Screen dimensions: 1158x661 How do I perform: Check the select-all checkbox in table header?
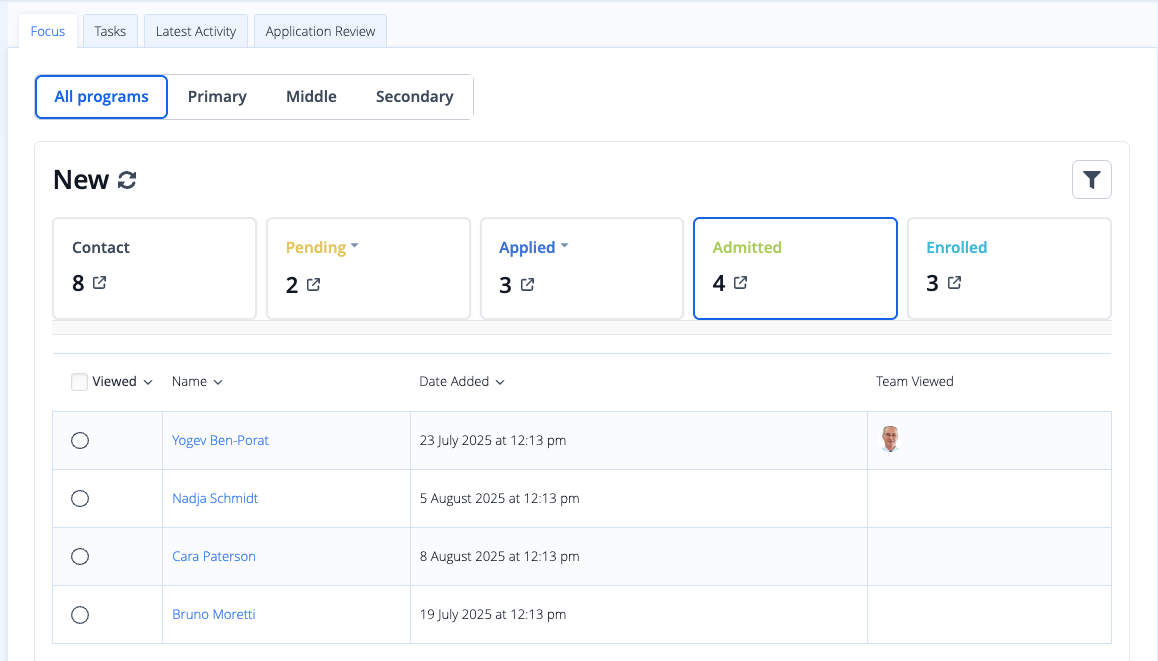point(78,381)
